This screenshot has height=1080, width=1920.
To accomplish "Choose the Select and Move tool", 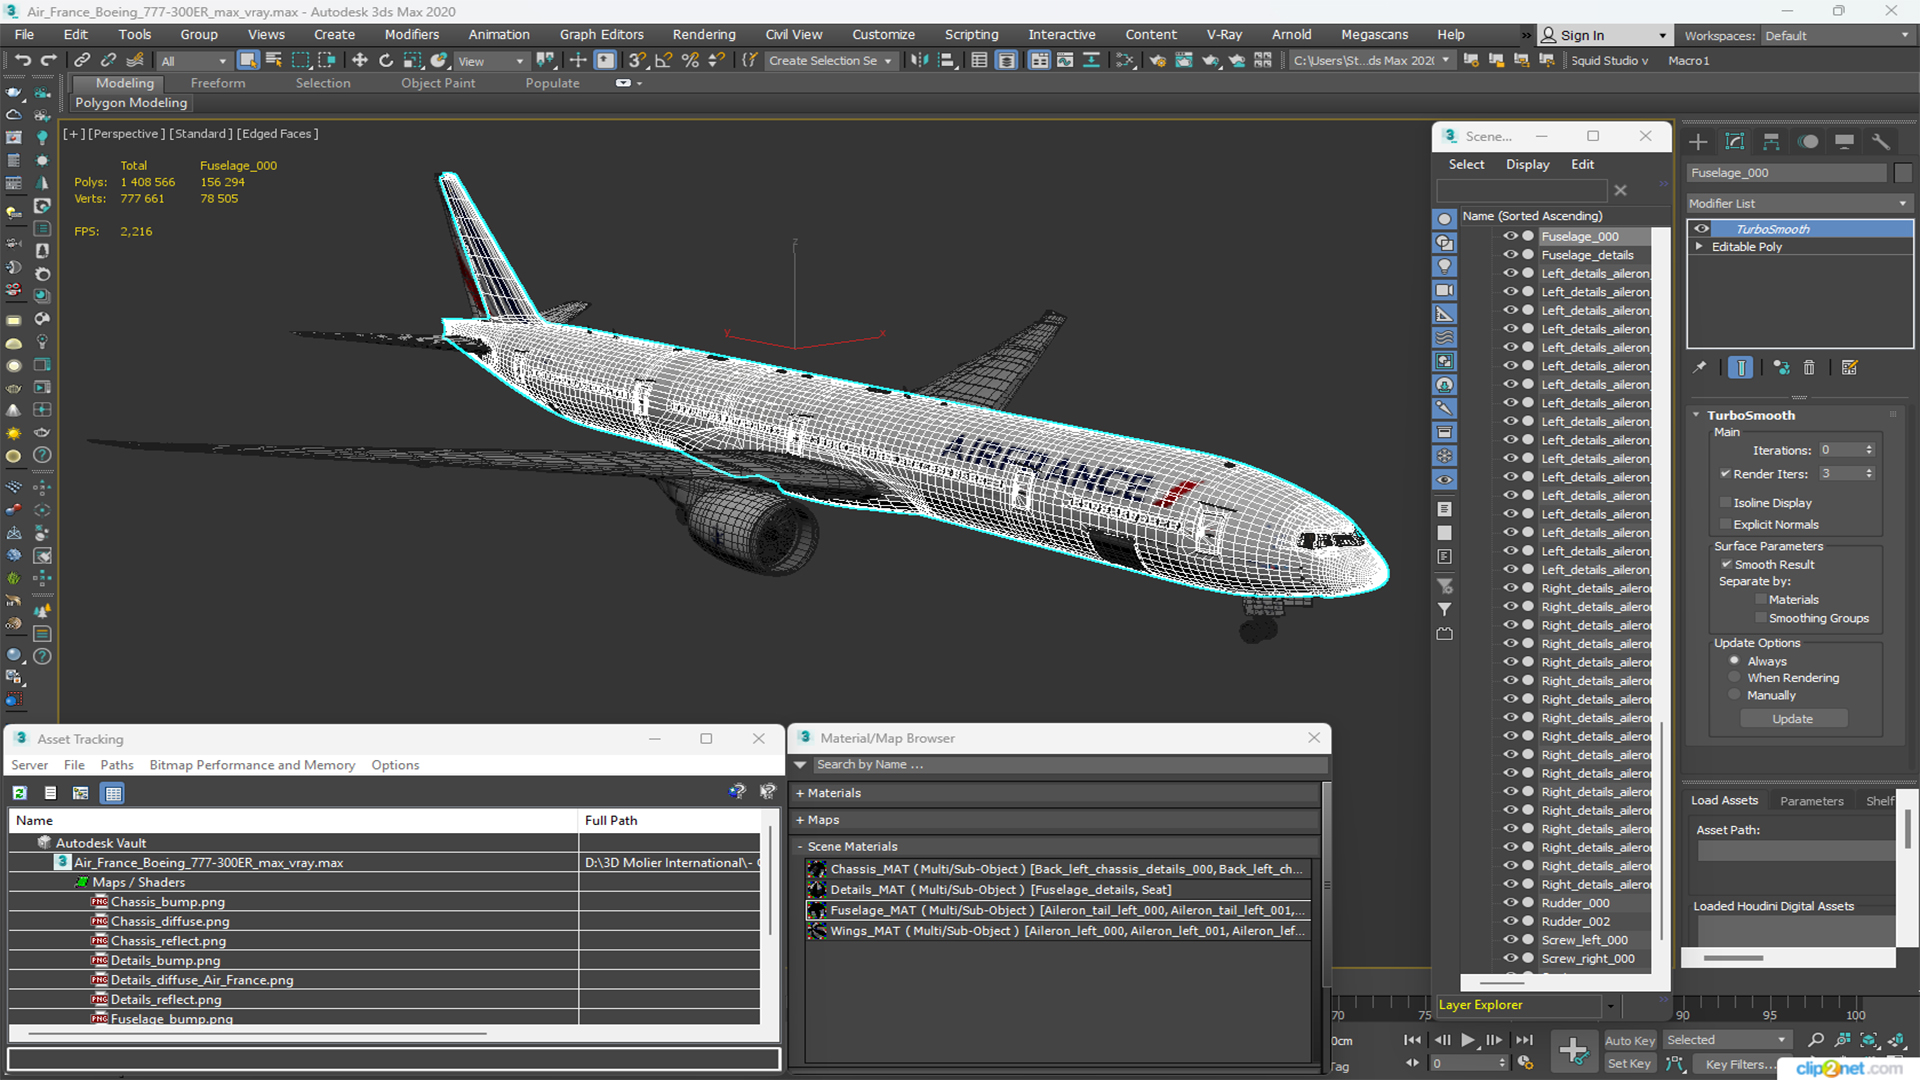I will (x=360, y=61).
